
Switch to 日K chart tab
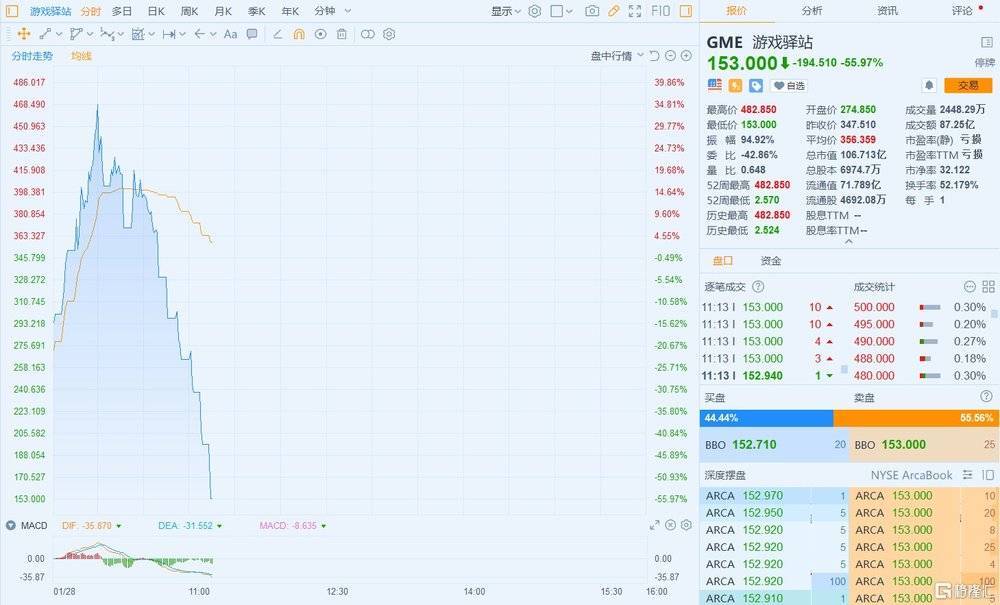pos(156,11)
